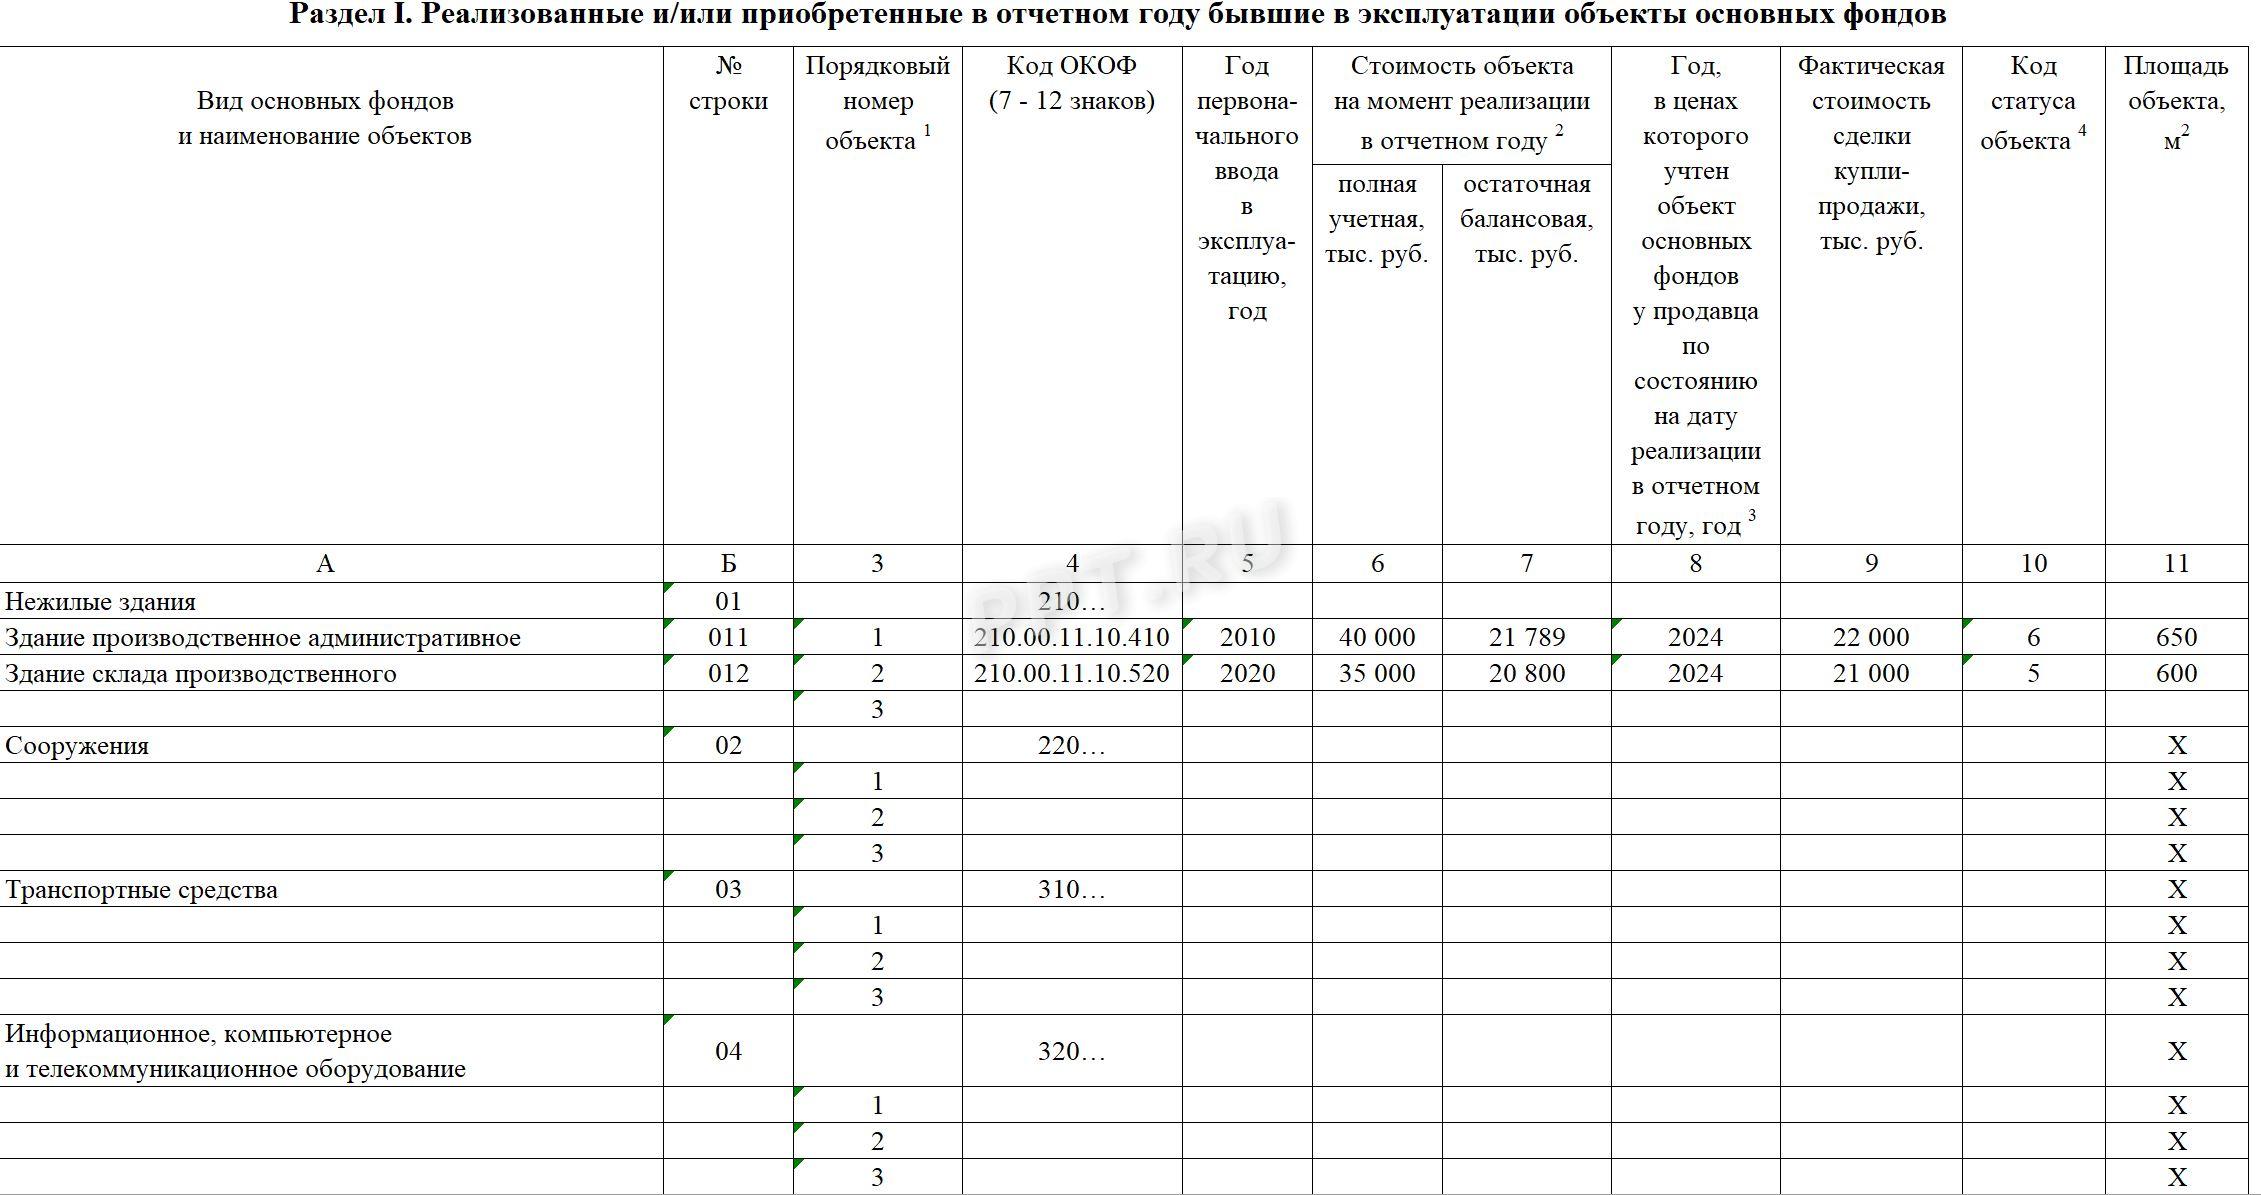The image size is (2261, 1195).
Task: Select "Здание склада производственного" row name
Action: pos(200,674)
